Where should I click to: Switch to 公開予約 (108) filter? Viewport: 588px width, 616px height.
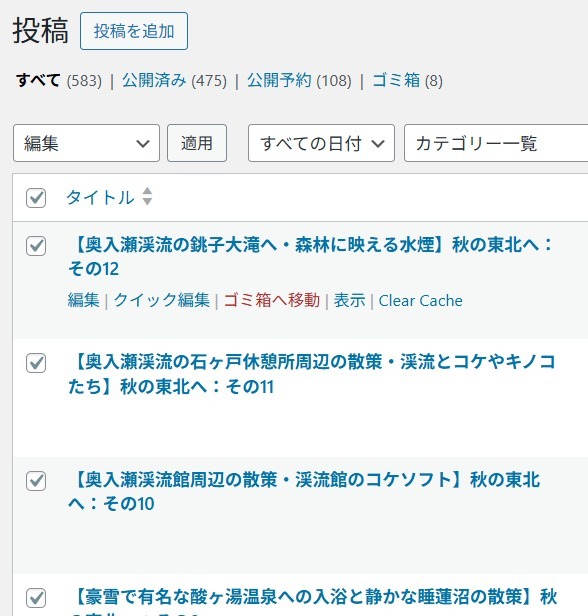[x=299, y=81]
